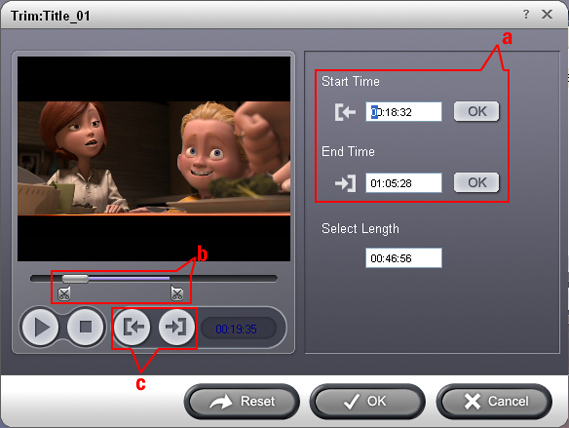Image resolution: width=569 pixels, height=428 pixels.
Task: Click the Stop button
Action: tap(86, 327)
